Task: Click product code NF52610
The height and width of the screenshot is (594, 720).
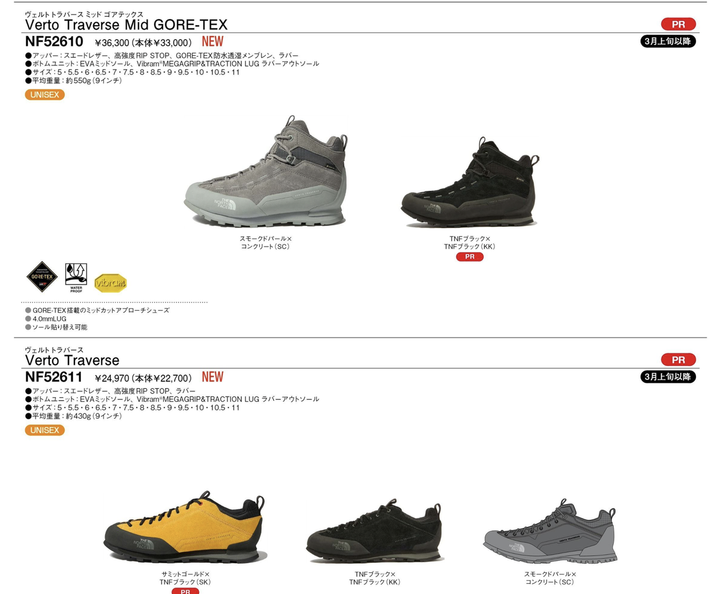Action: [54, 42]
